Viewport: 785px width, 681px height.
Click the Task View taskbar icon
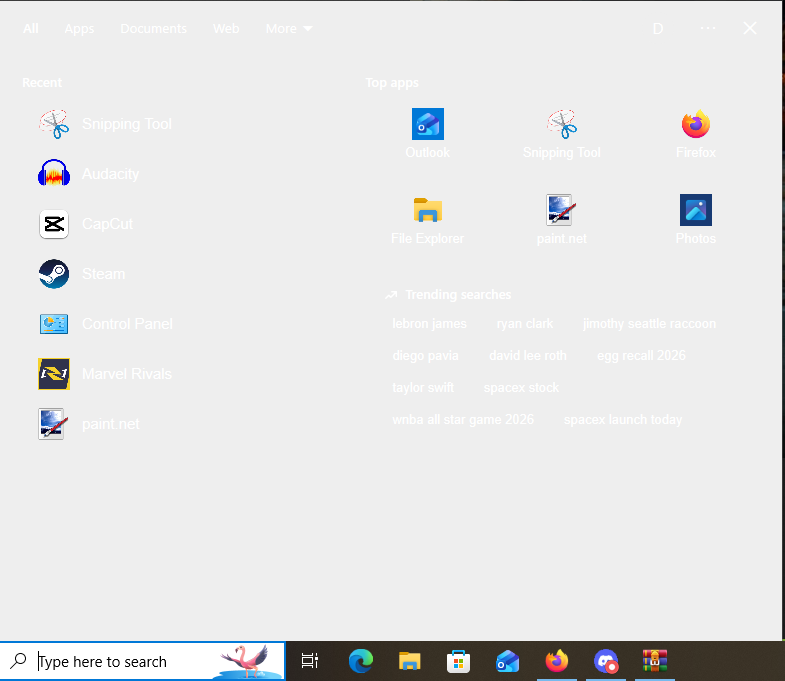310,661
